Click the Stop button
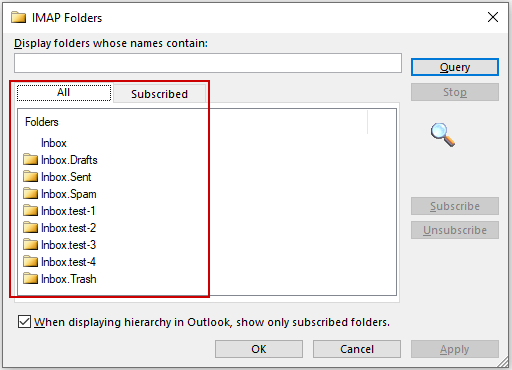 [455, 92]
